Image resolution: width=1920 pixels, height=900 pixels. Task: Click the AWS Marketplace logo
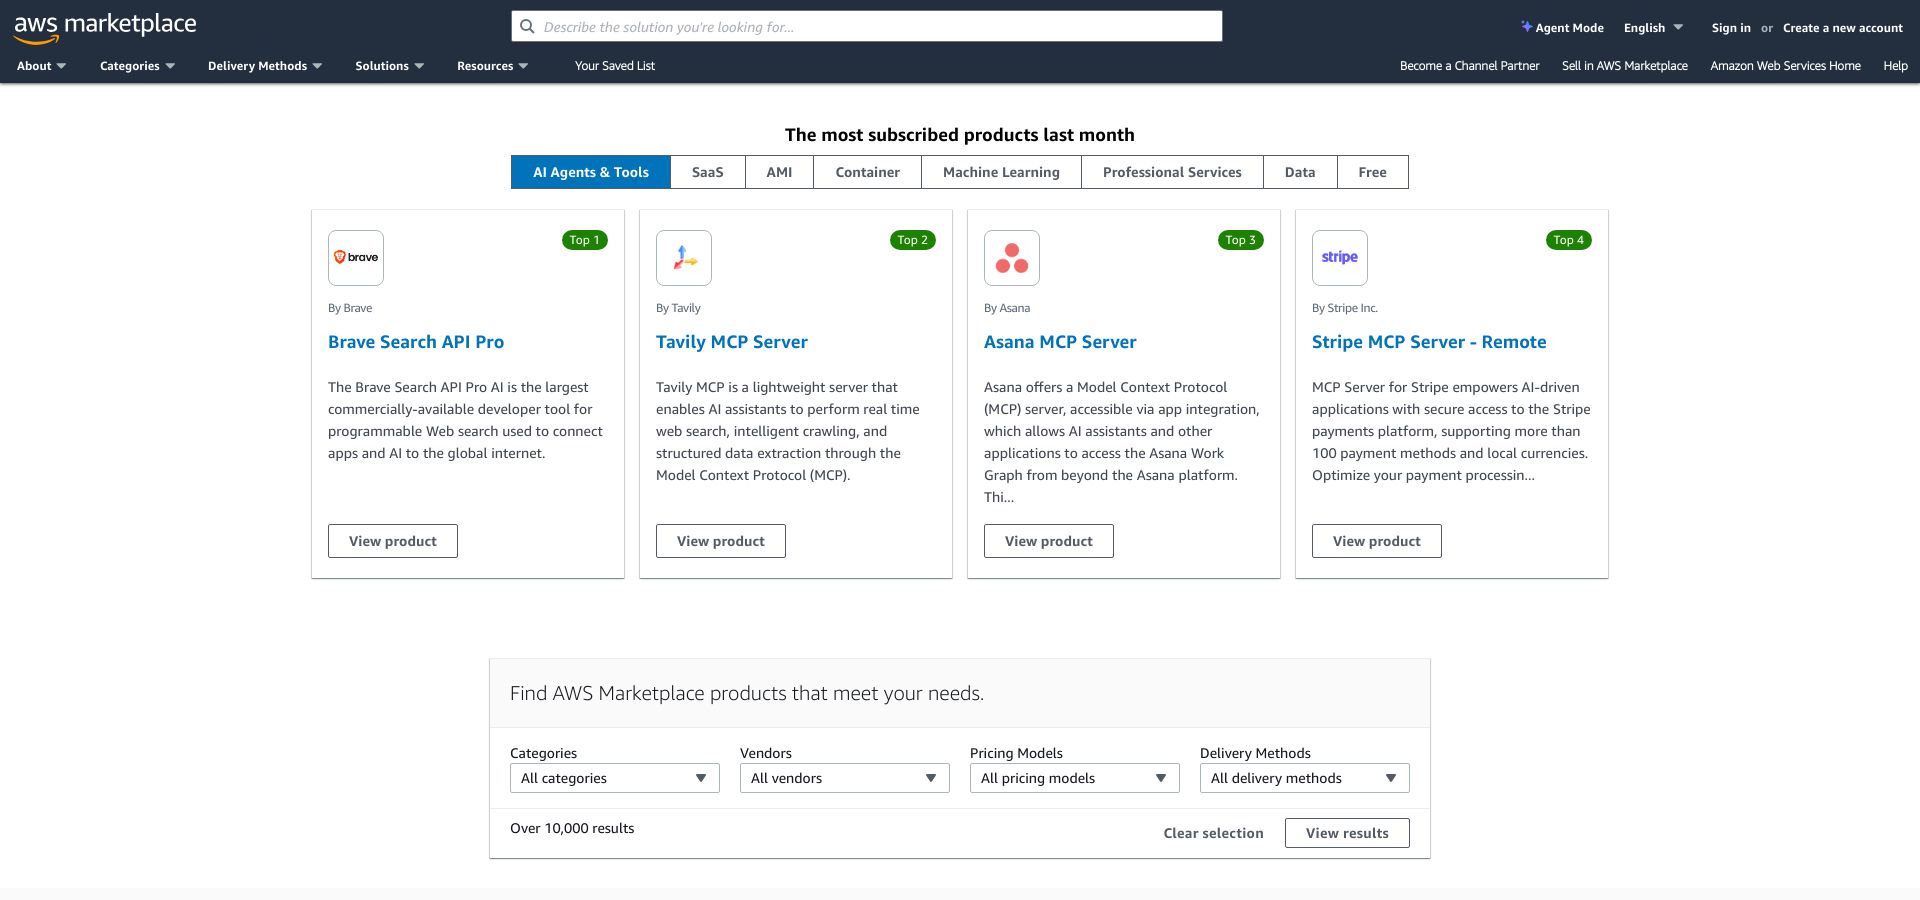click(105, 27)
